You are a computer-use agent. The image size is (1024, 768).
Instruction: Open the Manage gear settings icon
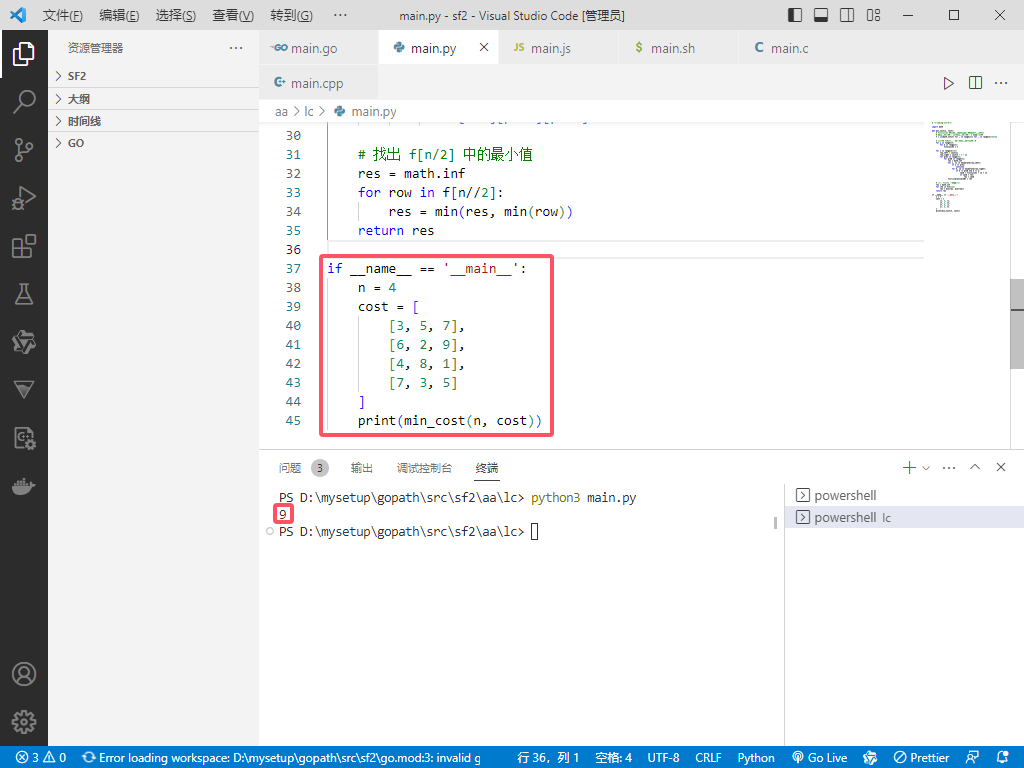click(24, 722)
